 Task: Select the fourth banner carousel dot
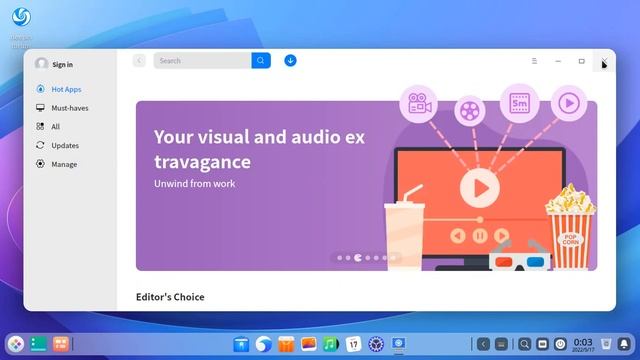368,258
